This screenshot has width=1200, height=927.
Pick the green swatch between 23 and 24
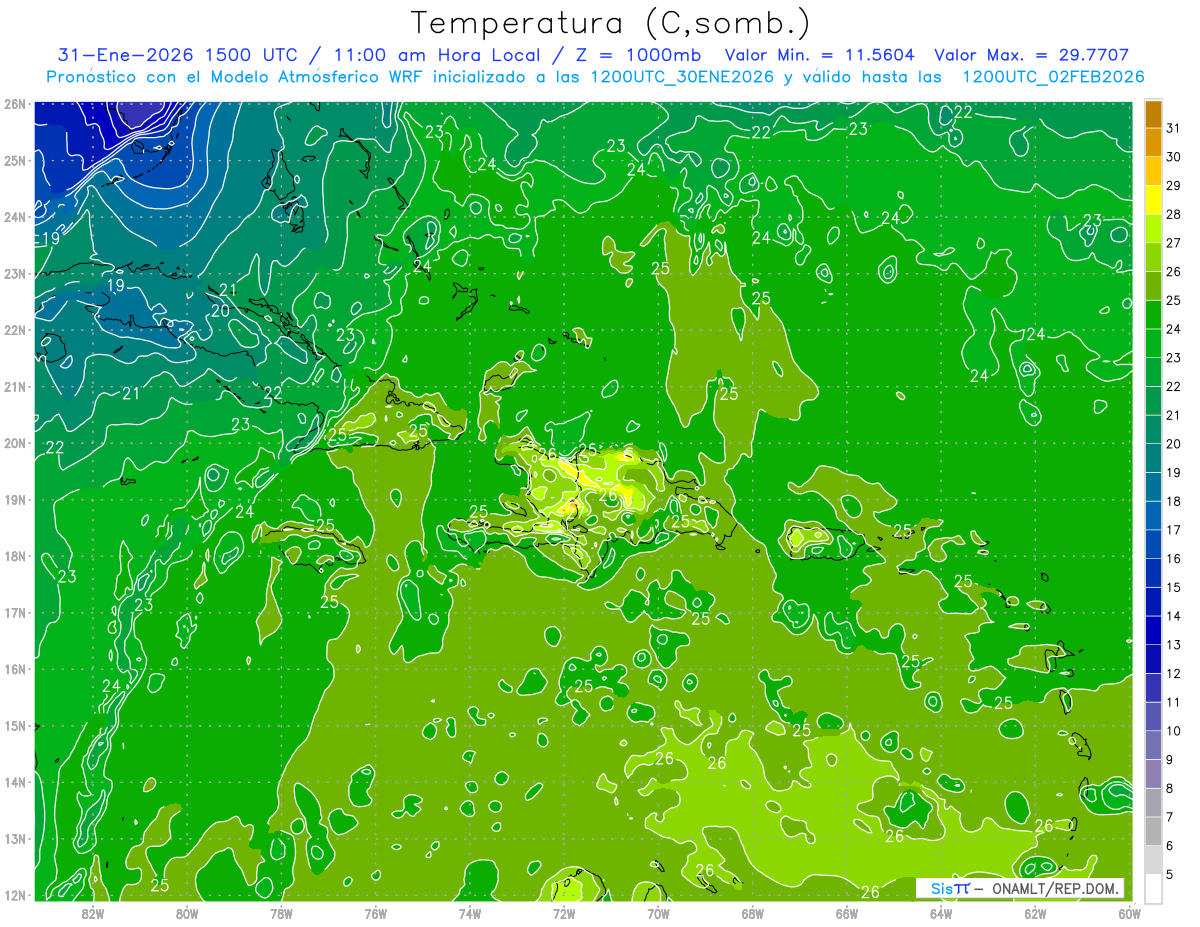coord(1153,343)
